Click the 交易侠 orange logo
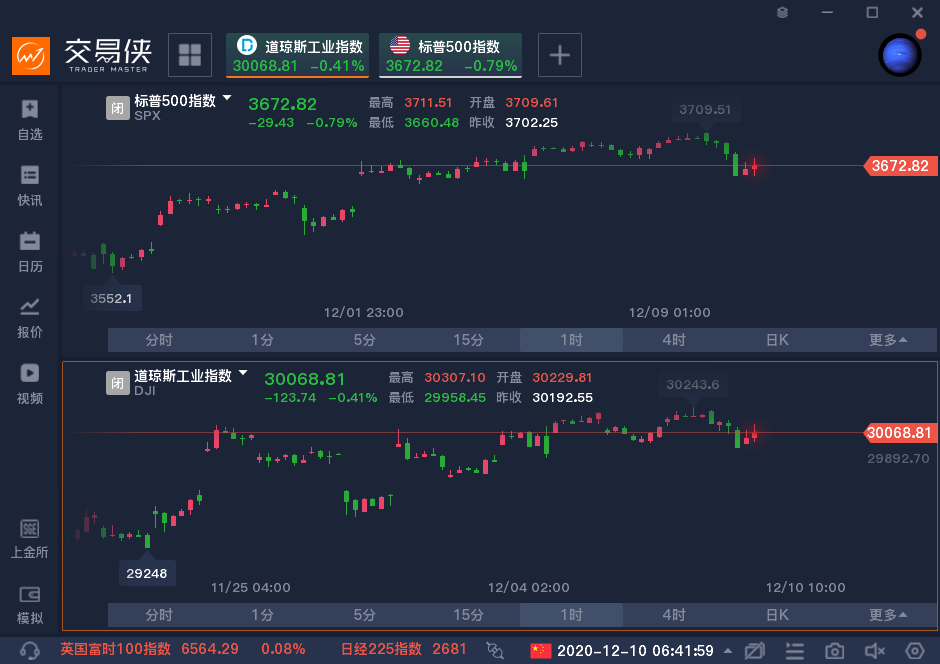 click(x=31, y=56)
